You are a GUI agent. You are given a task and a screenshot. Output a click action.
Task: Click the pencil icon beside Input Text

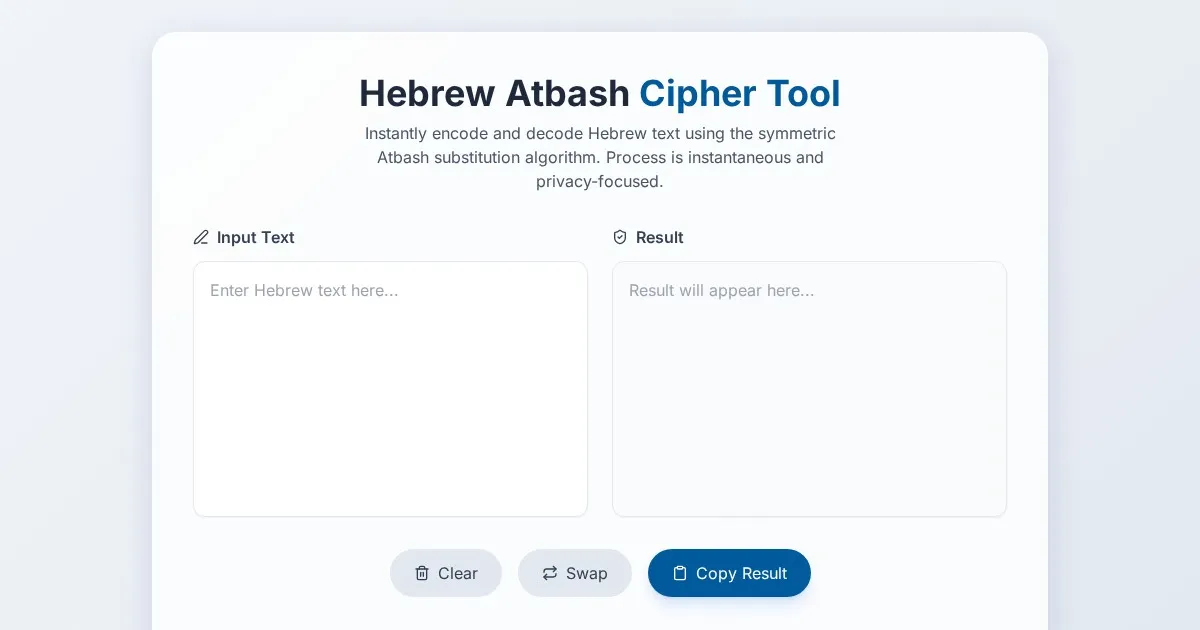(x=201, y=237)
